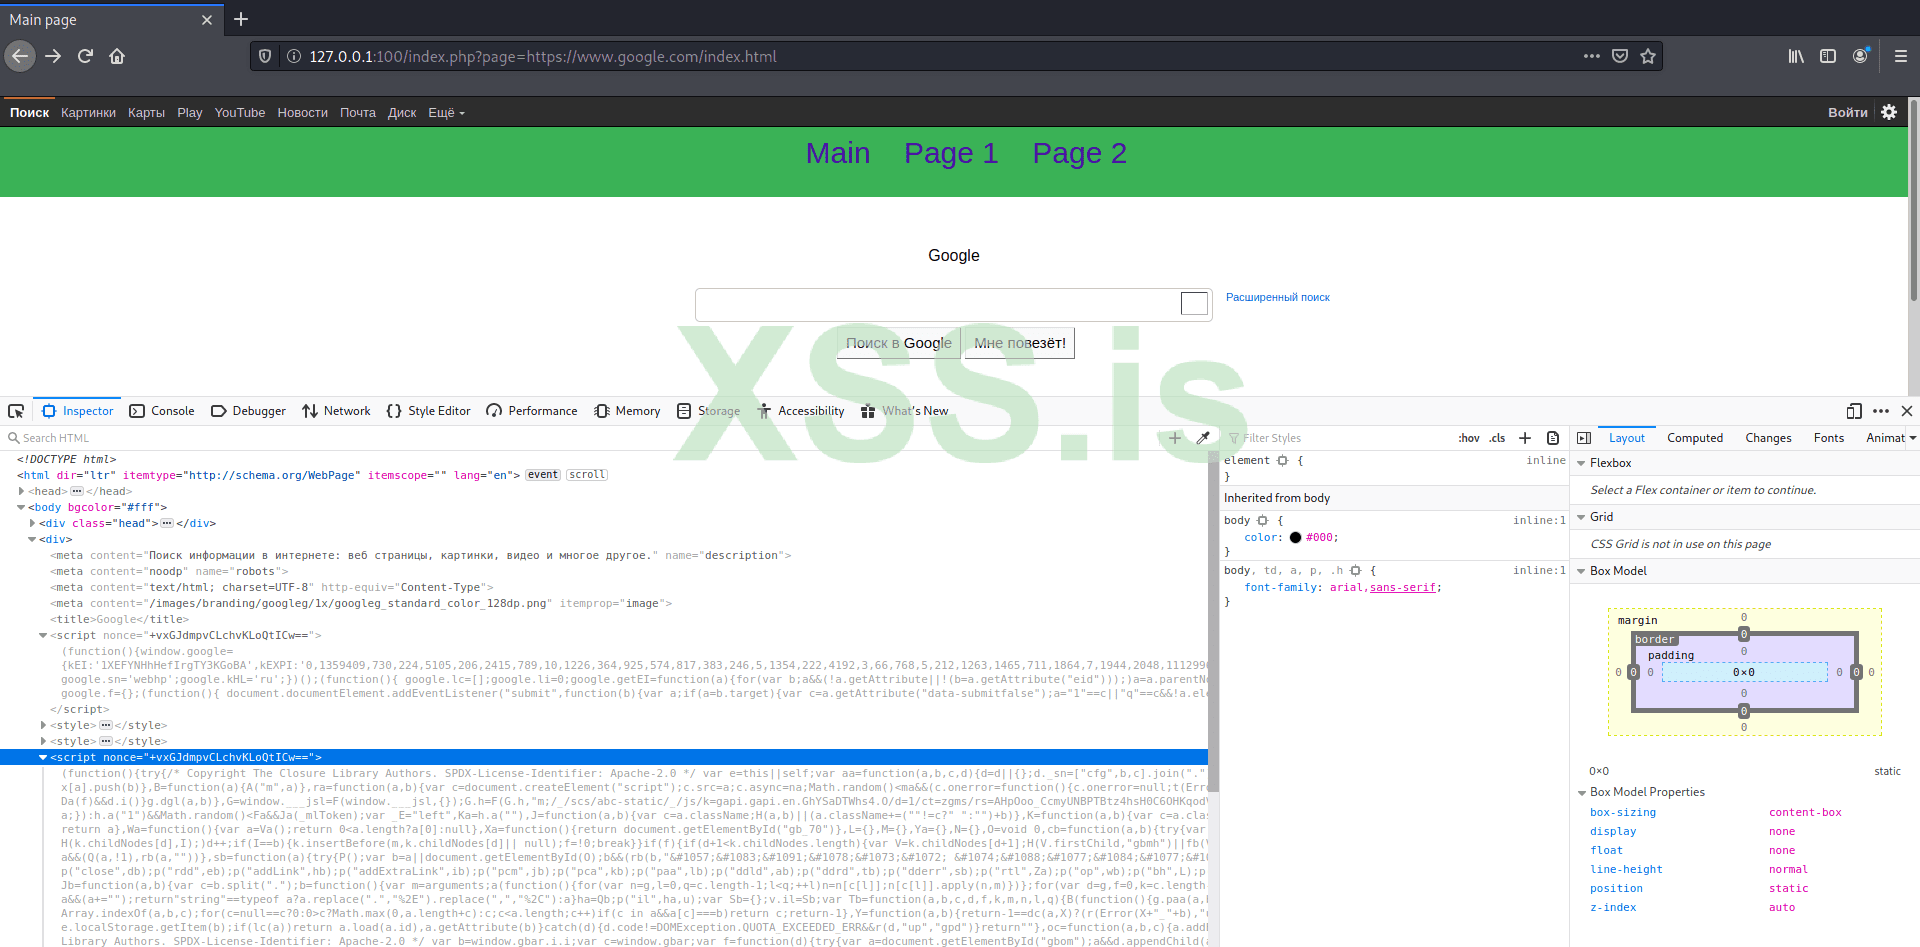The image size is (1920, 947).
Task: Open the browser home page
Action: tap(117, 56)
